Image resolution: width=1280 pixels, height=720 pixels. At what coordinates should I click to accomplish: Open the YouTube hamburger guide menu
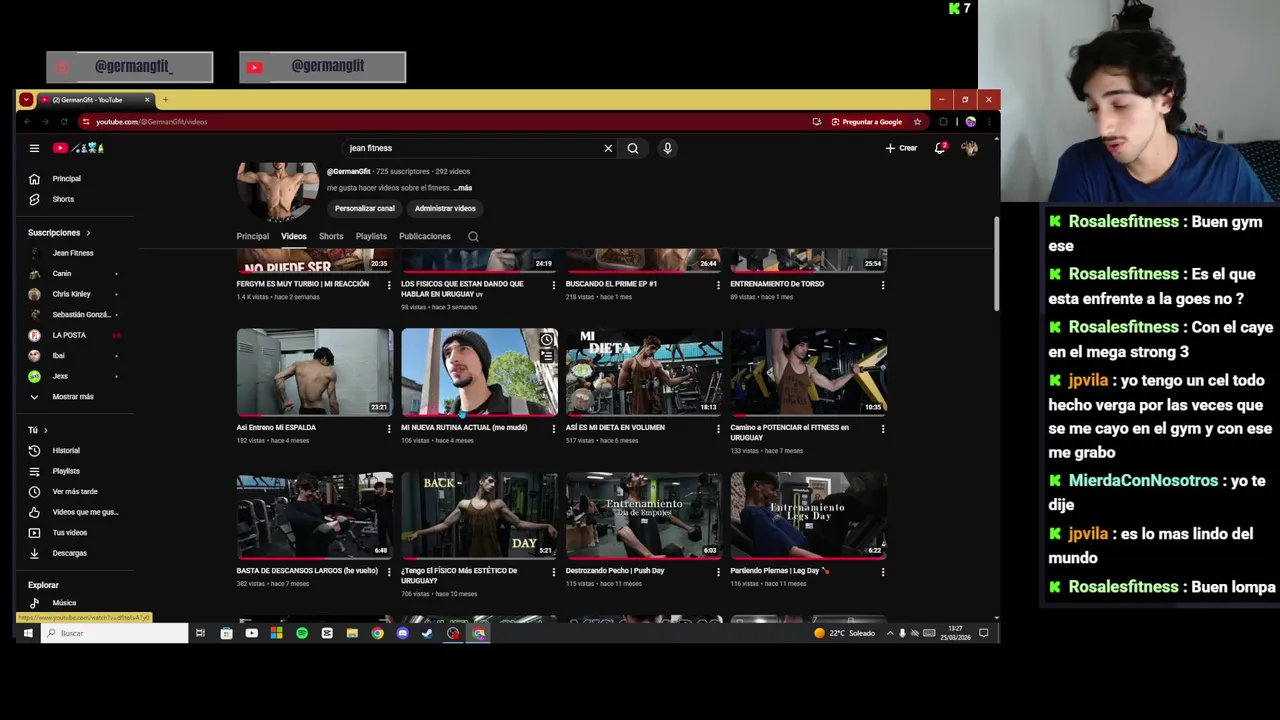[x=34, y=148]
